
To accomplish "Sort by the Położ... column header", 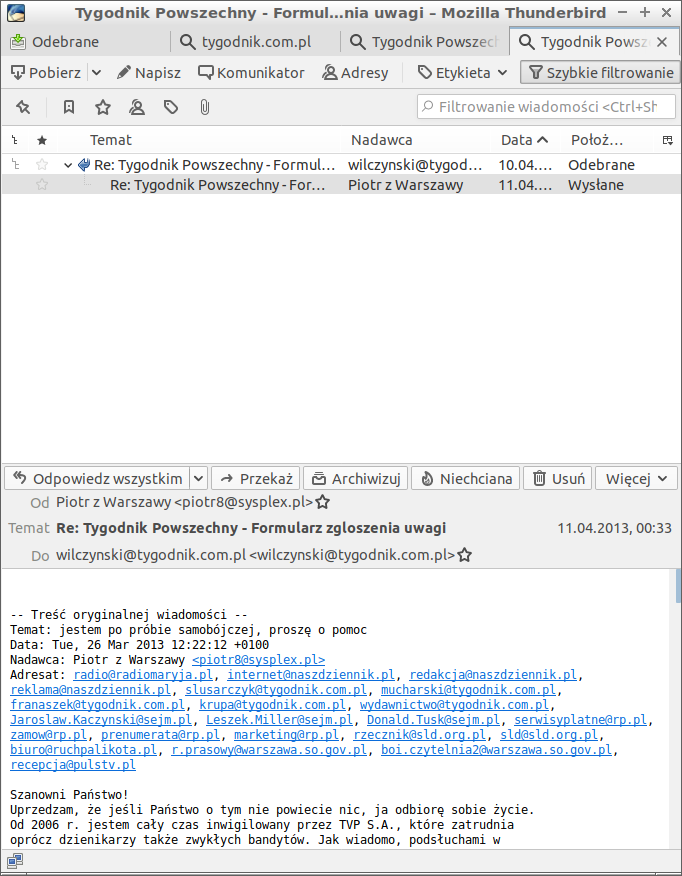I will (608, 140).
